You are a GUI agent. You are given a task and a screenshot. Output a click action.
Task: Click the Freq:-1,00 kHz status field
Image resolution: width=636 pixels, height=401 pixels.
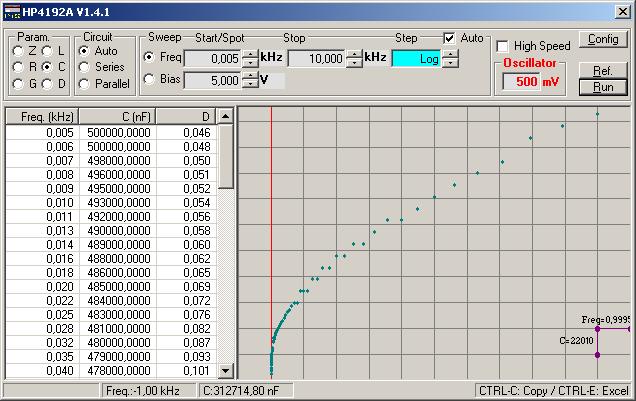coord(148,391)
